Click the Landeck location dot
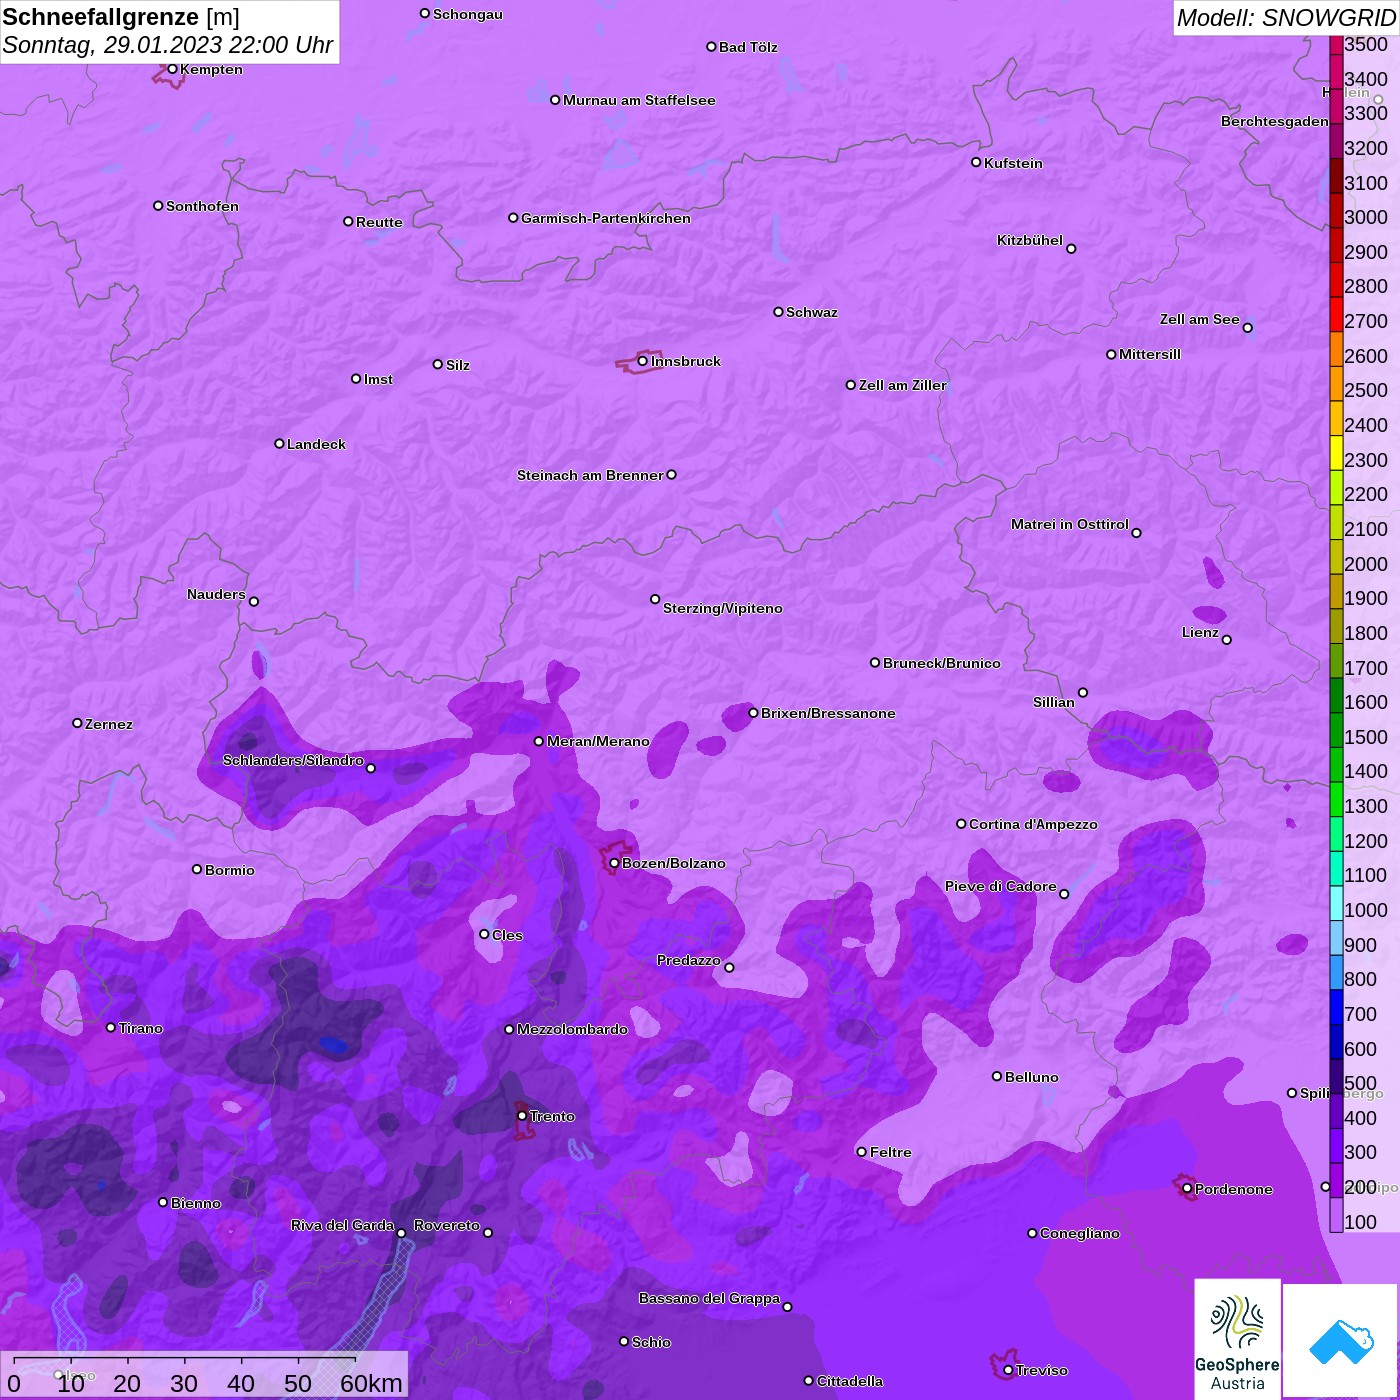Viewport: 1400px width, 1400px height. click(x=279, y=443)
